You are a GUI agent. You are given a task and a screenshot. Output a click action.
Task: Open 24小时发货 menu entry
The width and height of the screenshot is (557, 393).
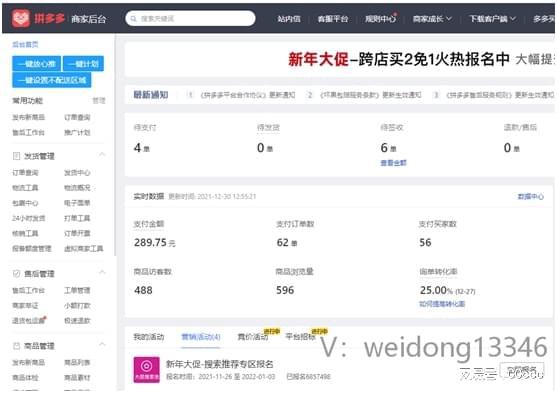(28, 218)
